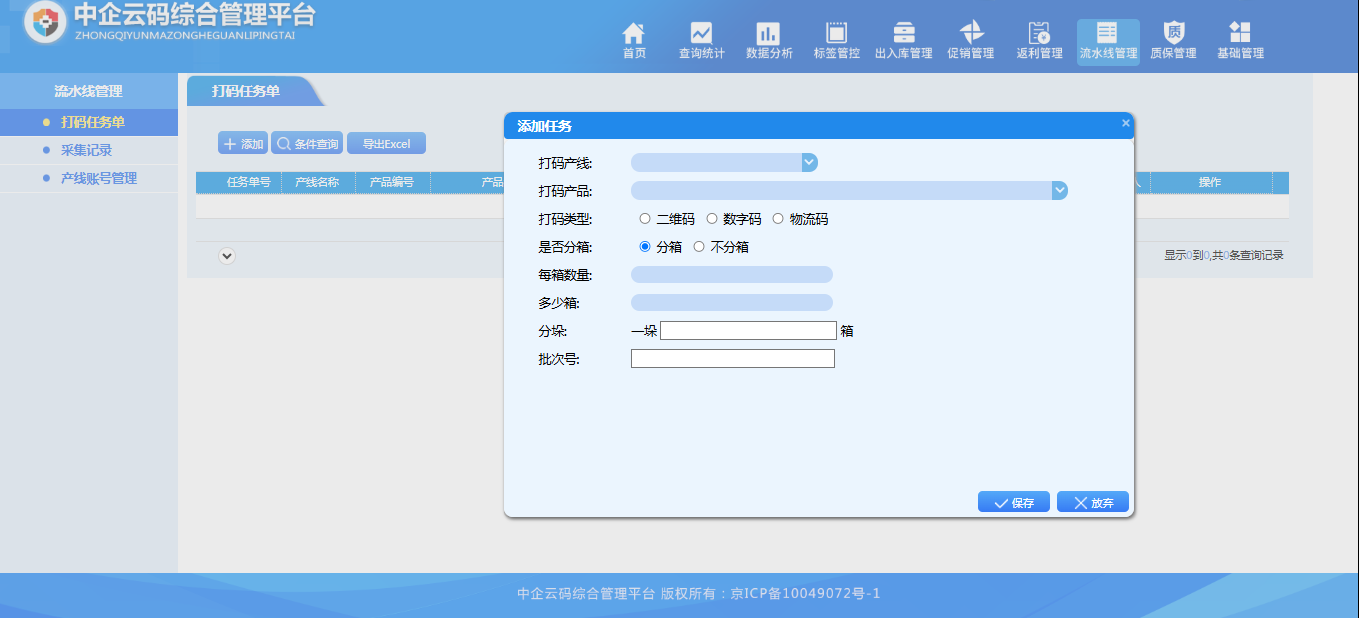Focus the 批次号 input field
Screen dimensions: 1359x618
pos(733,359)
